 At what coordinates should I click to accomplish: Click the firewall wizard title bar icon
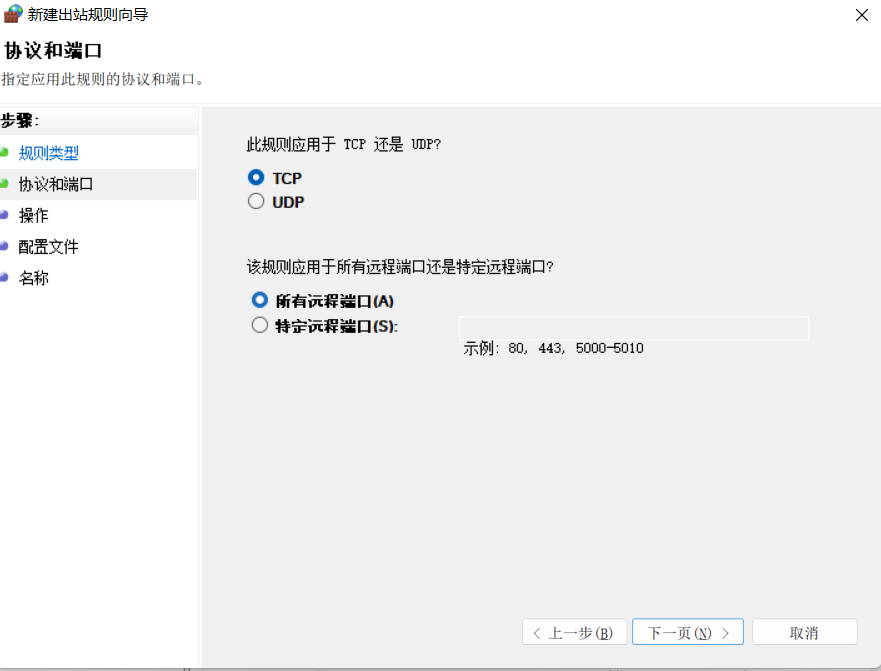[12, 13]
